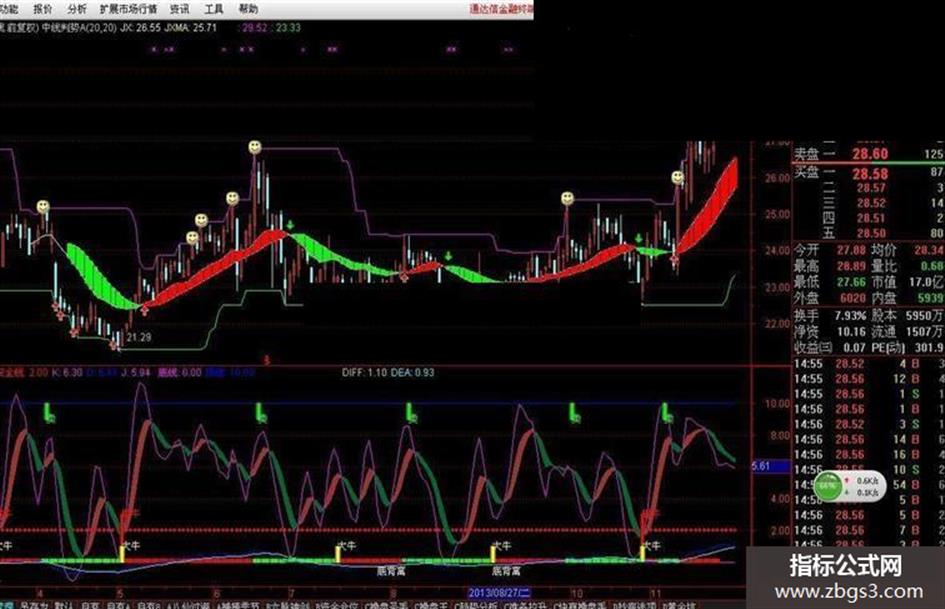Image resolution: width=945 pixels, height=609 pixels.
Task: Click the JXMA: 25.71 indicator readout
Action: click(x=189, y=28)
